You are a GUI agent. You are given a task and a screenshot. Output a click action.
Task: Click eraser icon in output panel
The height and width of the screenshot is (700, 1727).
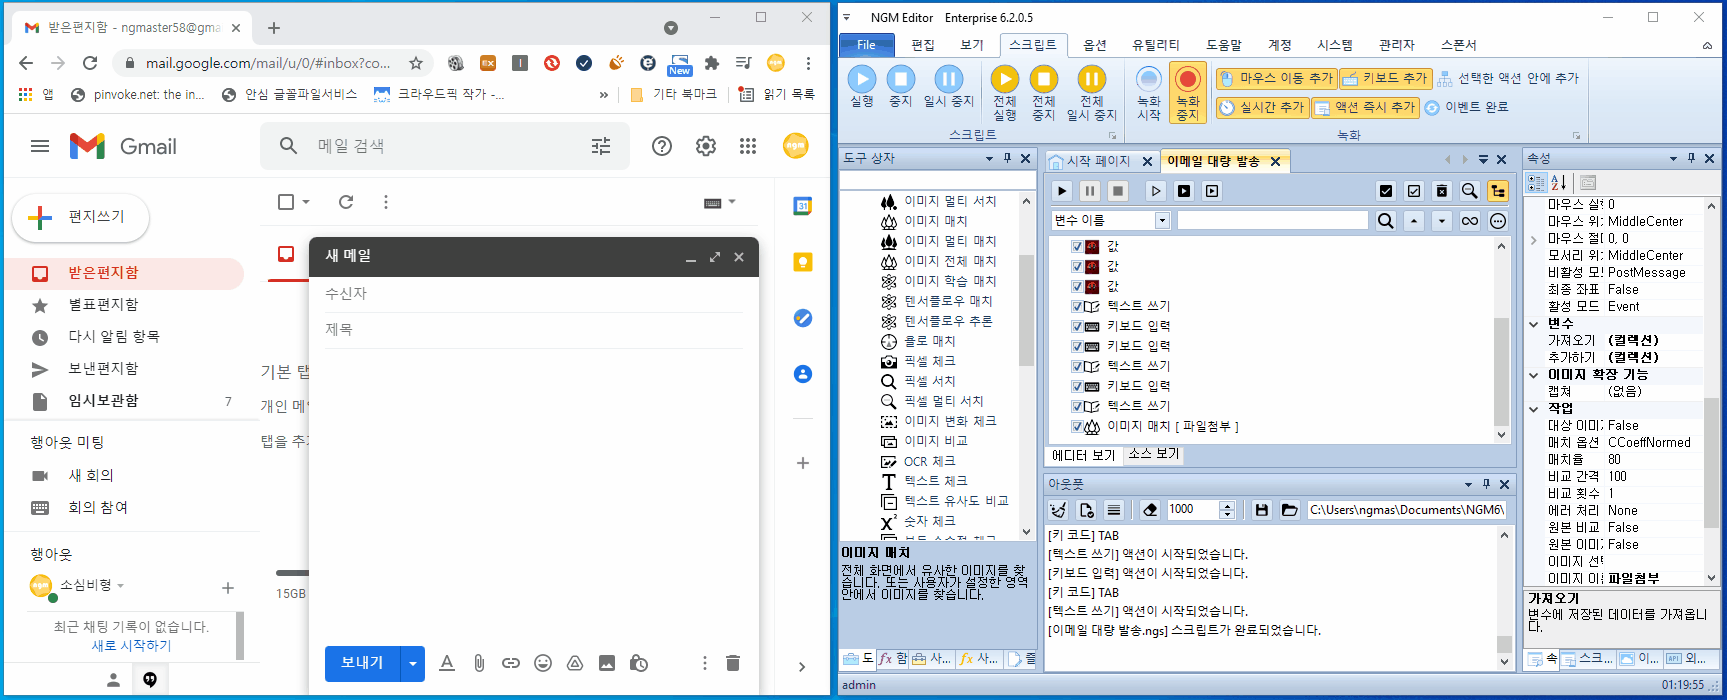[x=1150, y=510]
